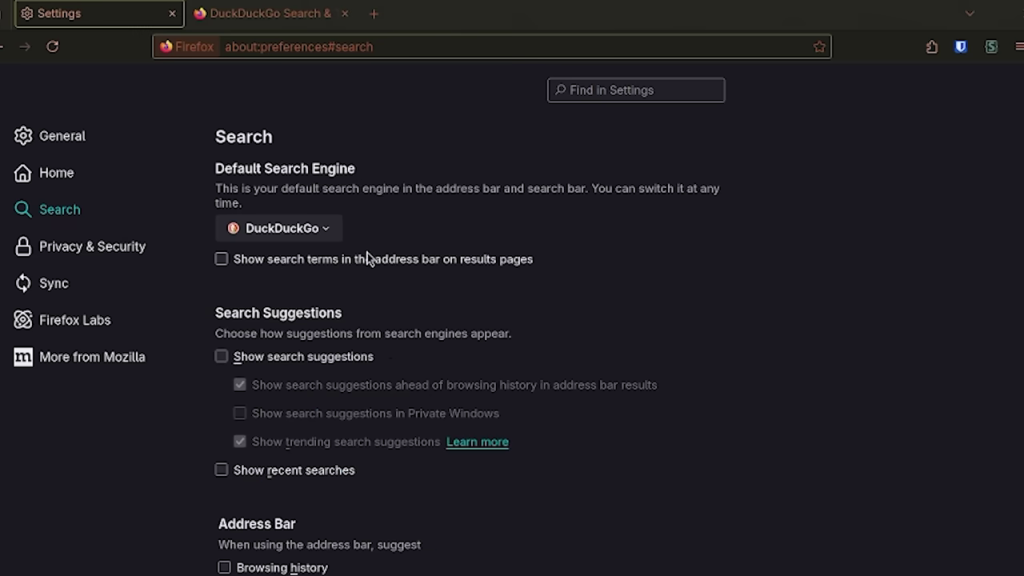Close the Settings tab

[x=172, y=13]
